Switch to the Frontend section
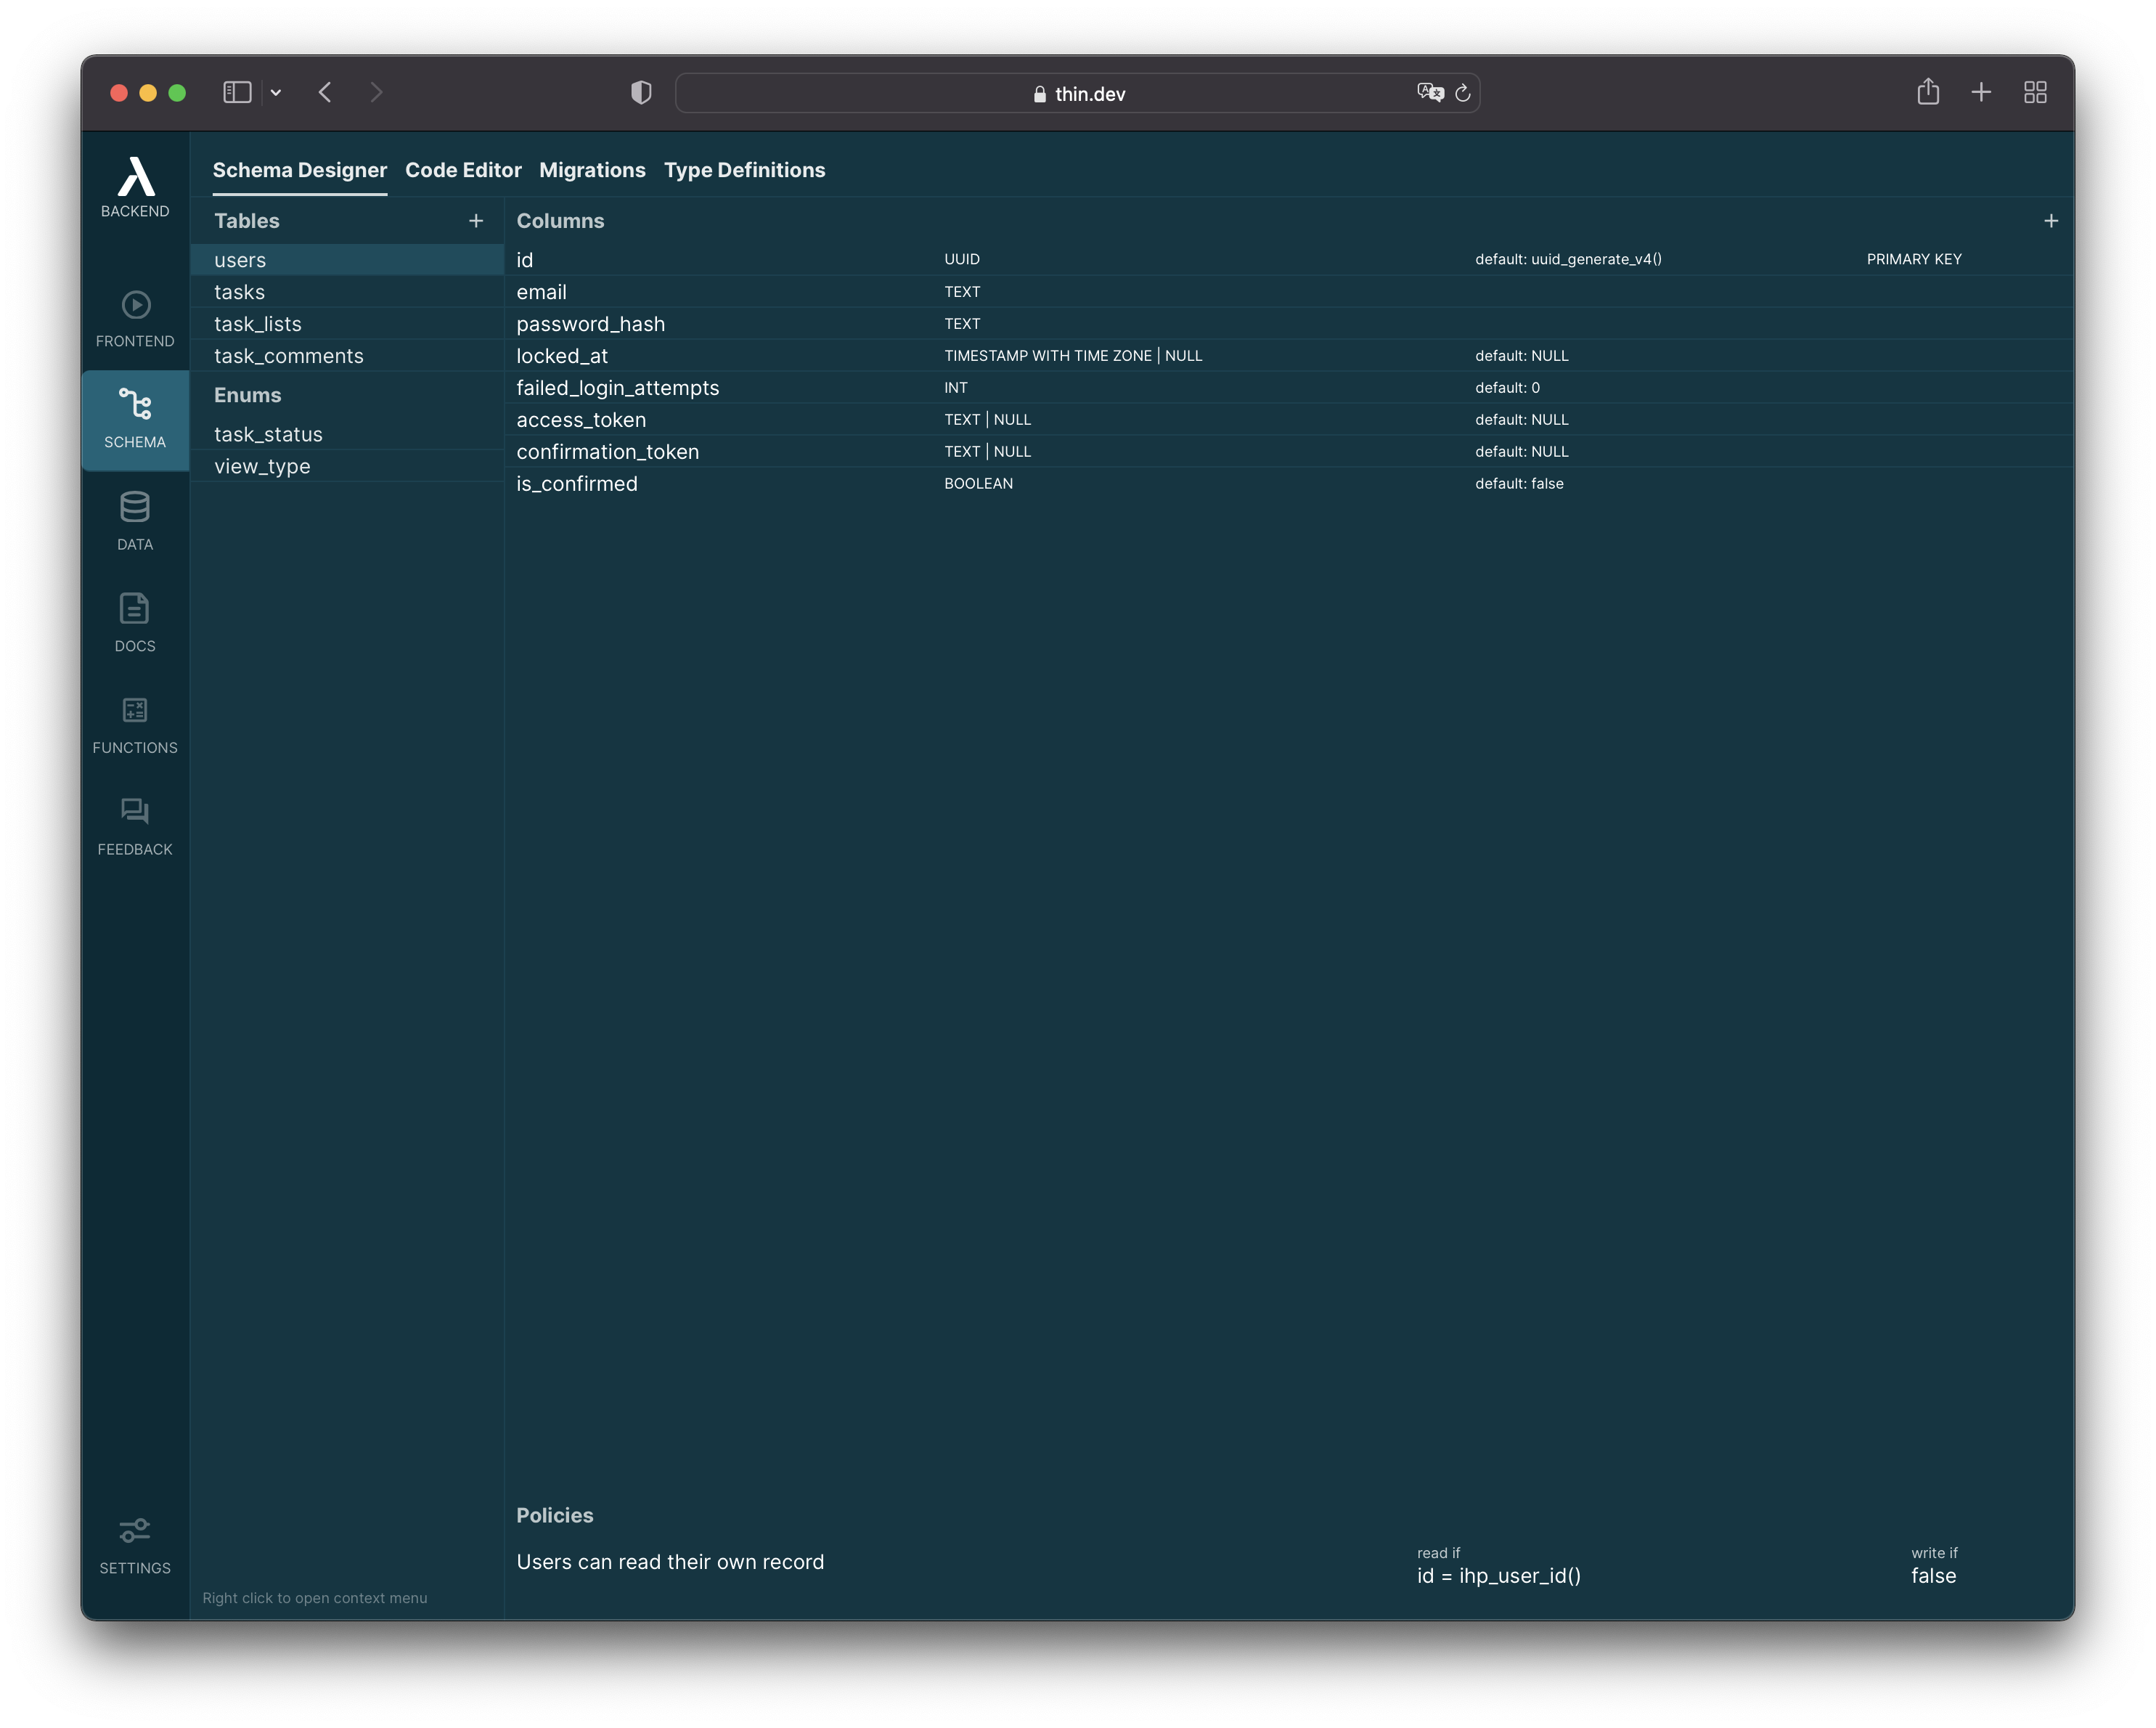The image size is (2156, 1728). pyautogui.click(x=134, y=318)
